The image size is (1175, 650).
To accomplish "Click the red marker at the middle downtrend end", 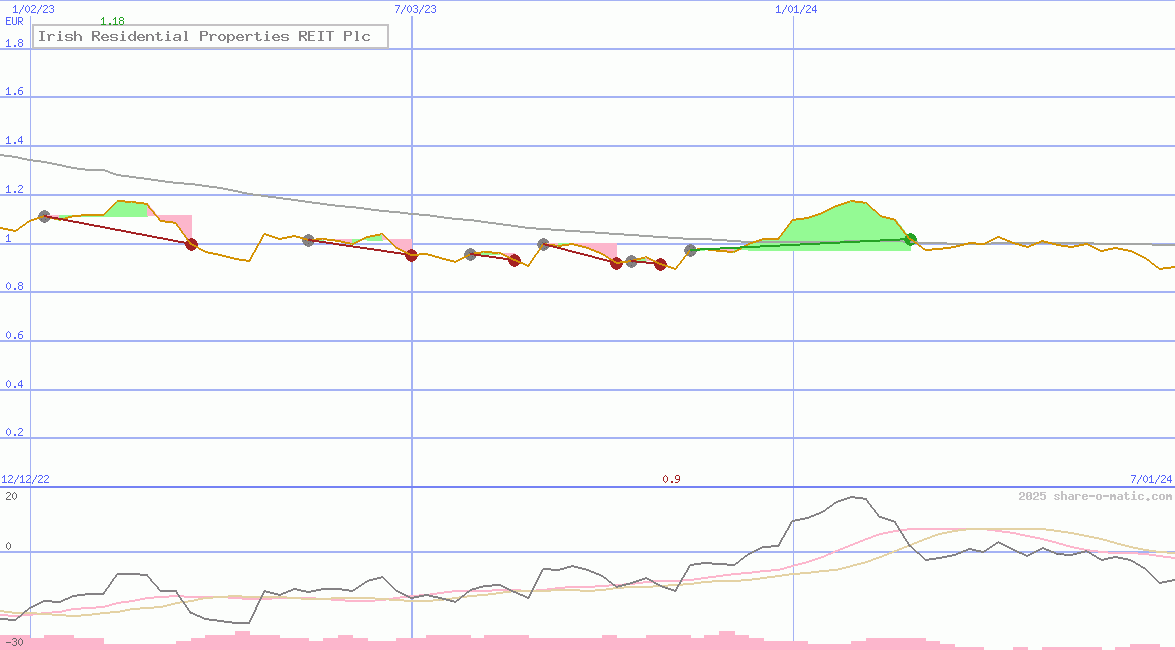I will pyautogui.click(x=513, y=261).
